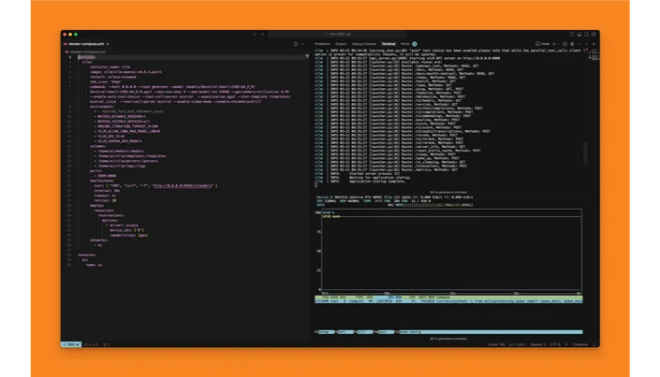Click the split terminal icon
This screenshot has width=660, height=377.
pos(565,44)
